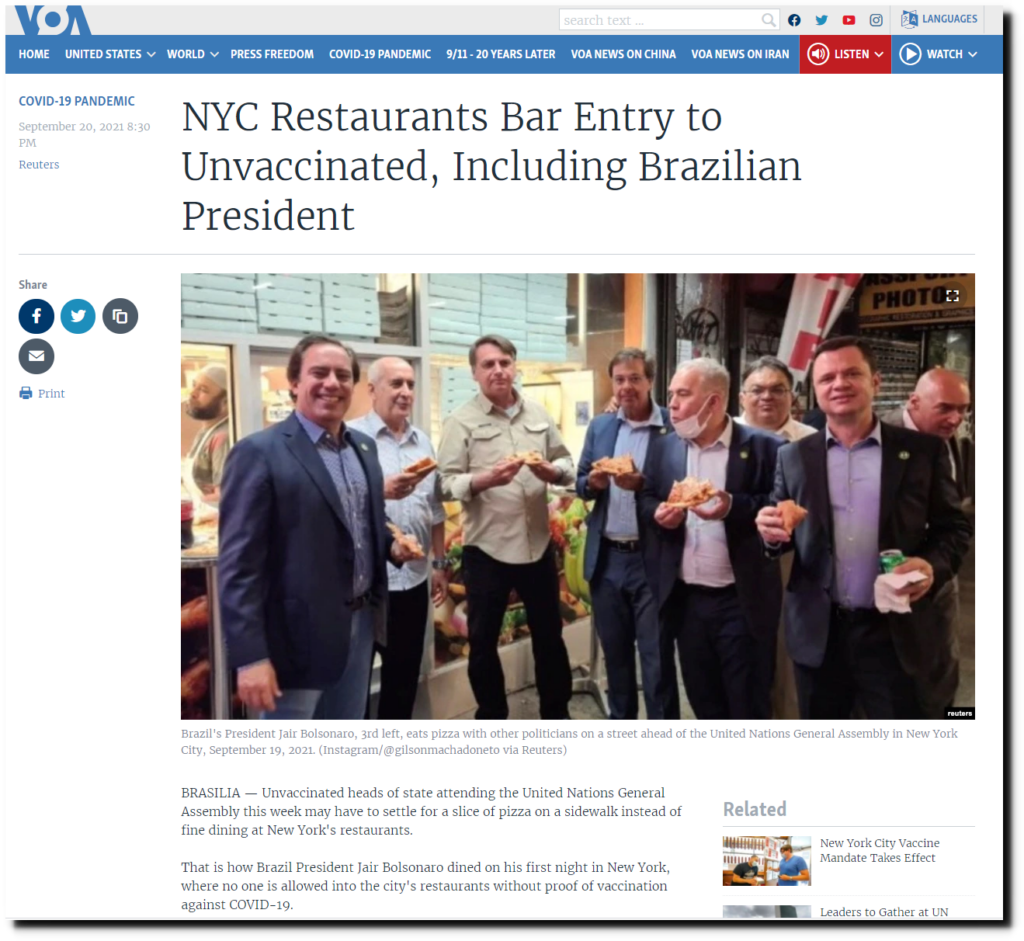This screenshot has width=1024, height=941.
Task: Open VOA News on China
Action: [623, 54]
